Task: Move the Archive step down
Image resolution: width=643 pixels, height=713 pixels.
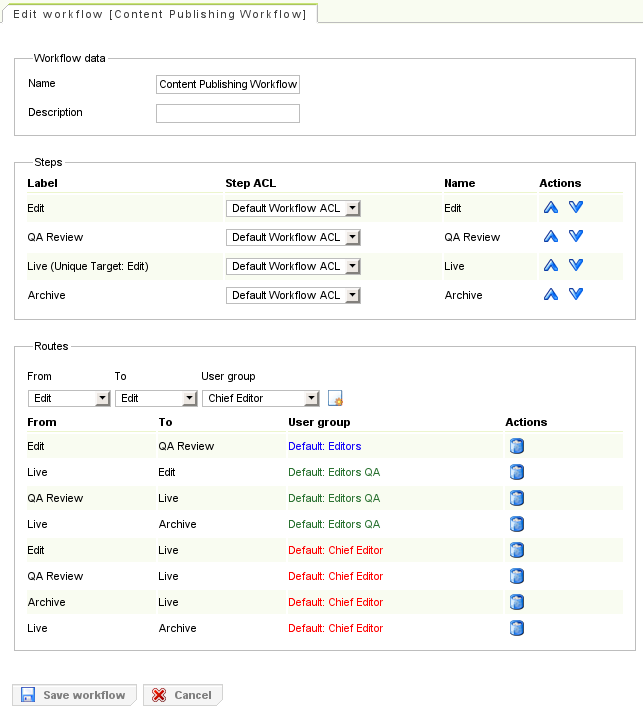Action: pos(575,295)
